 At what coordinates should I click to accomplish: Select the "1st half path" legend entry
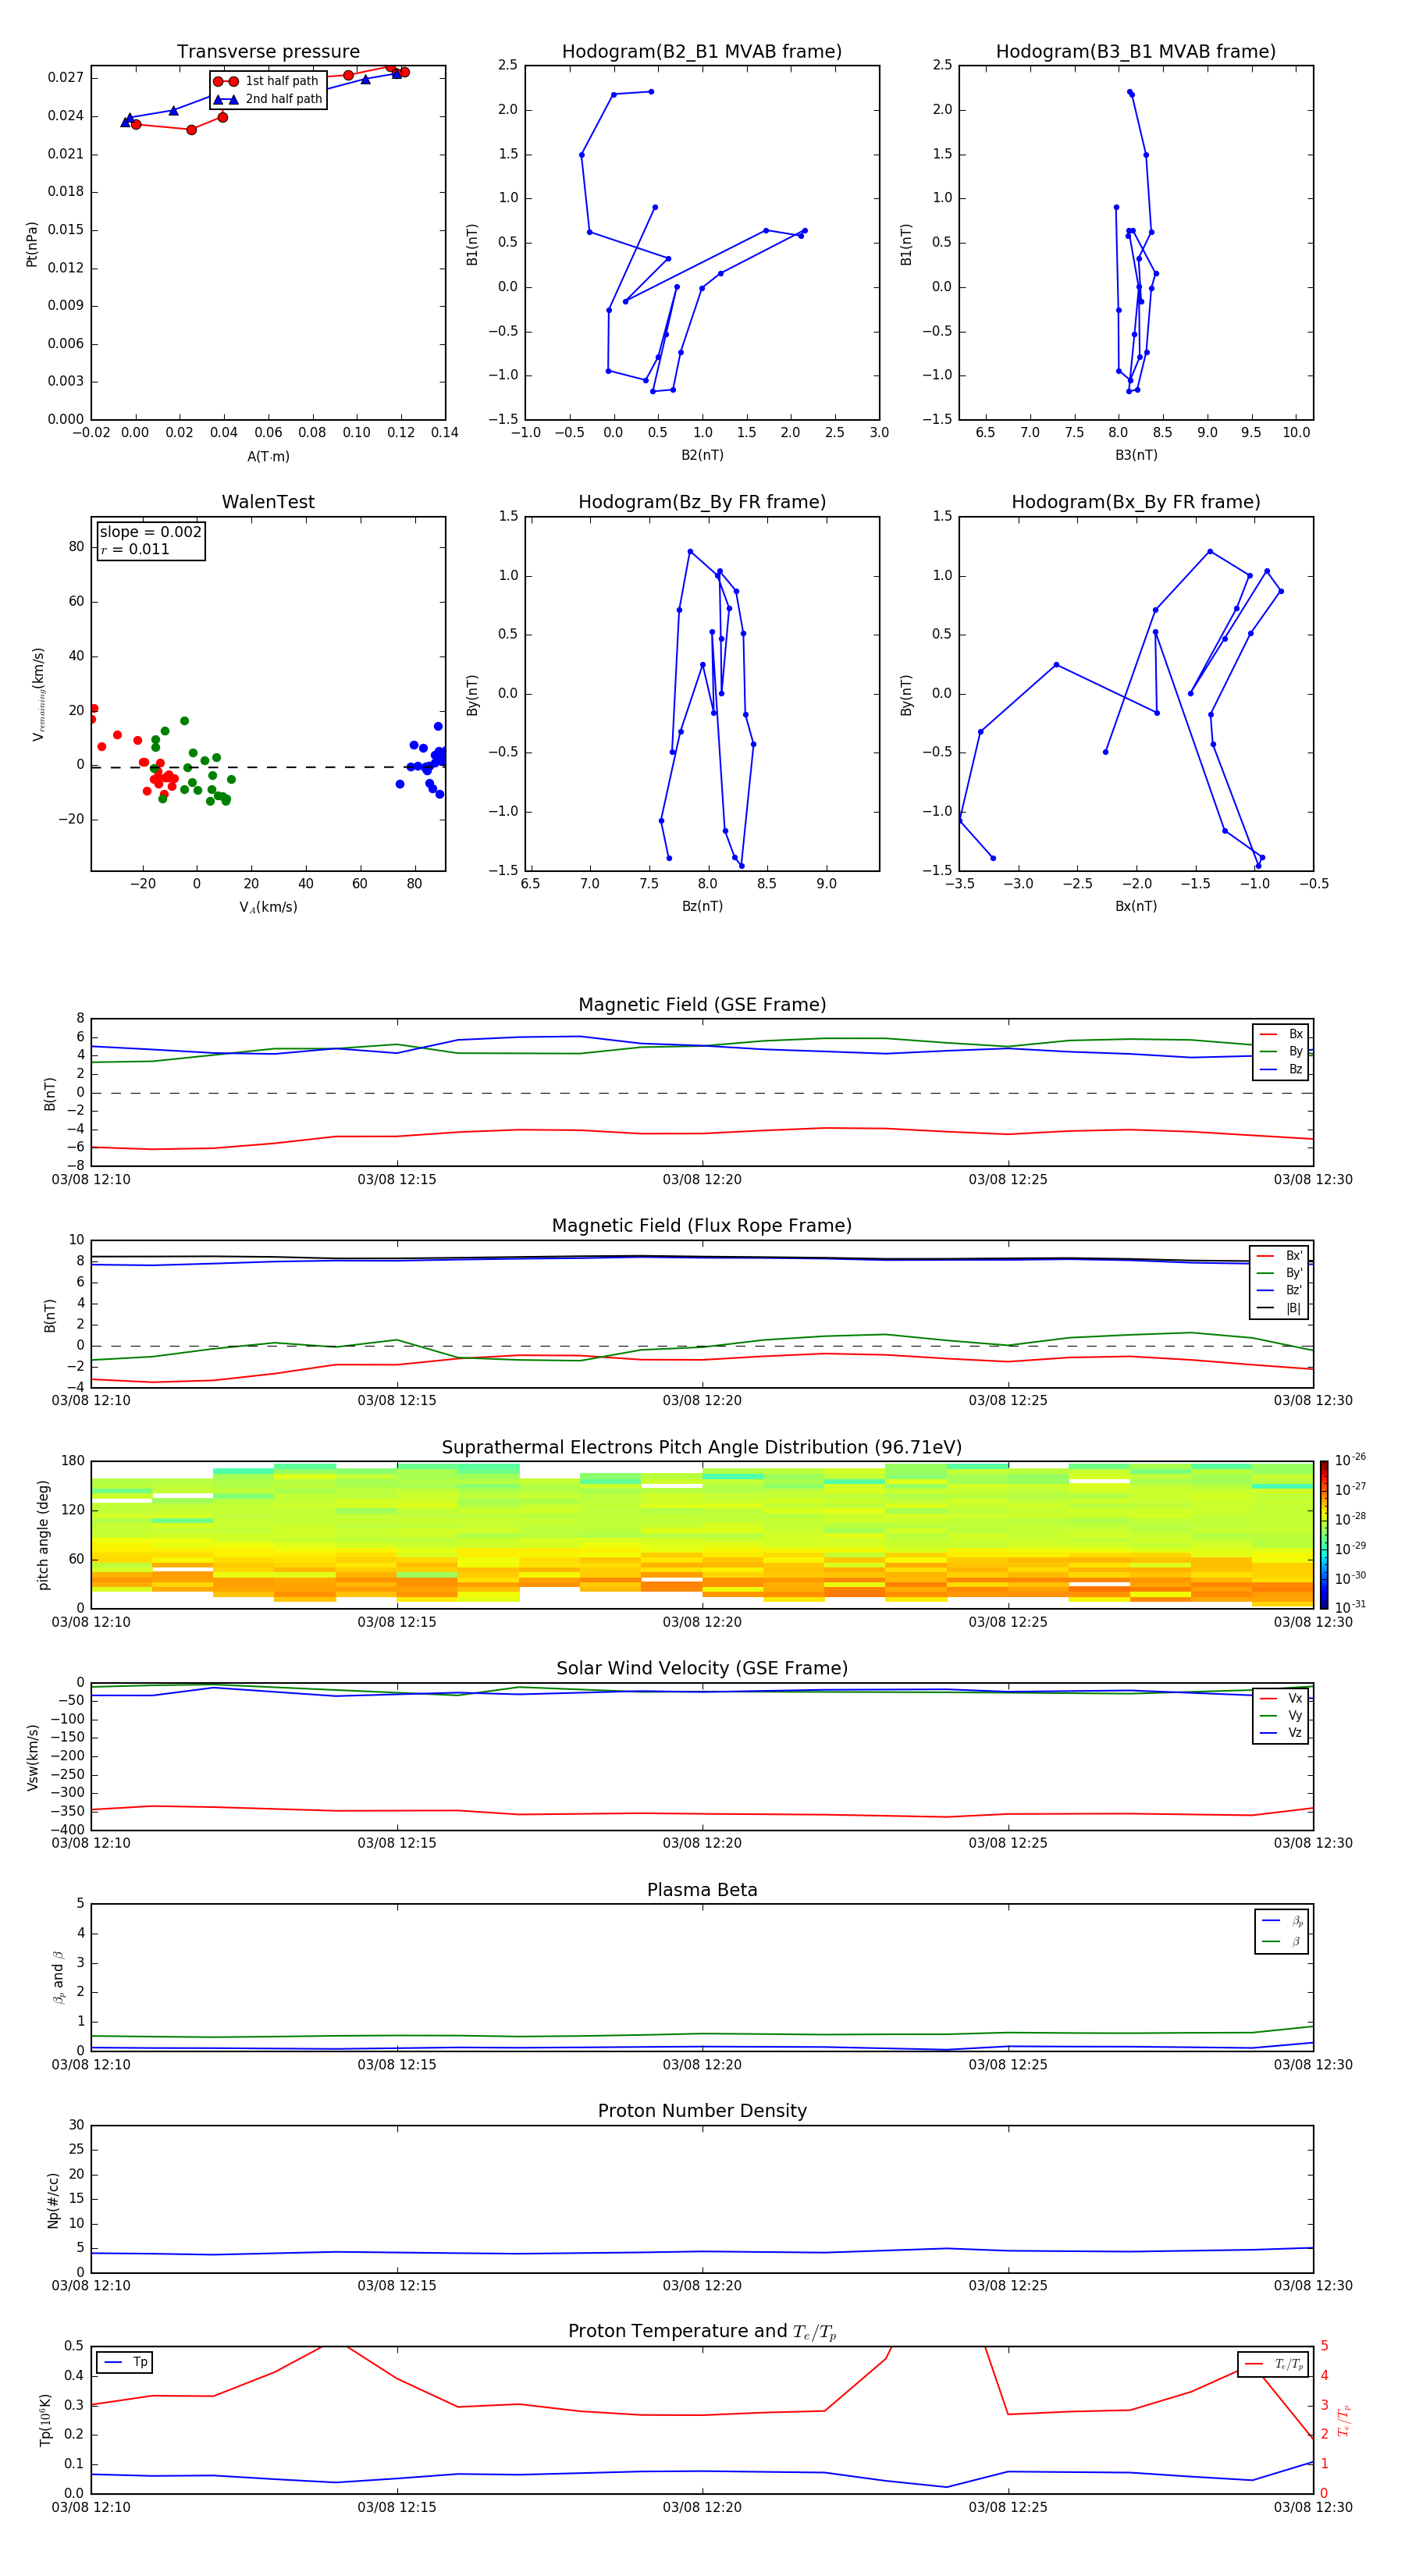[267, 81]
